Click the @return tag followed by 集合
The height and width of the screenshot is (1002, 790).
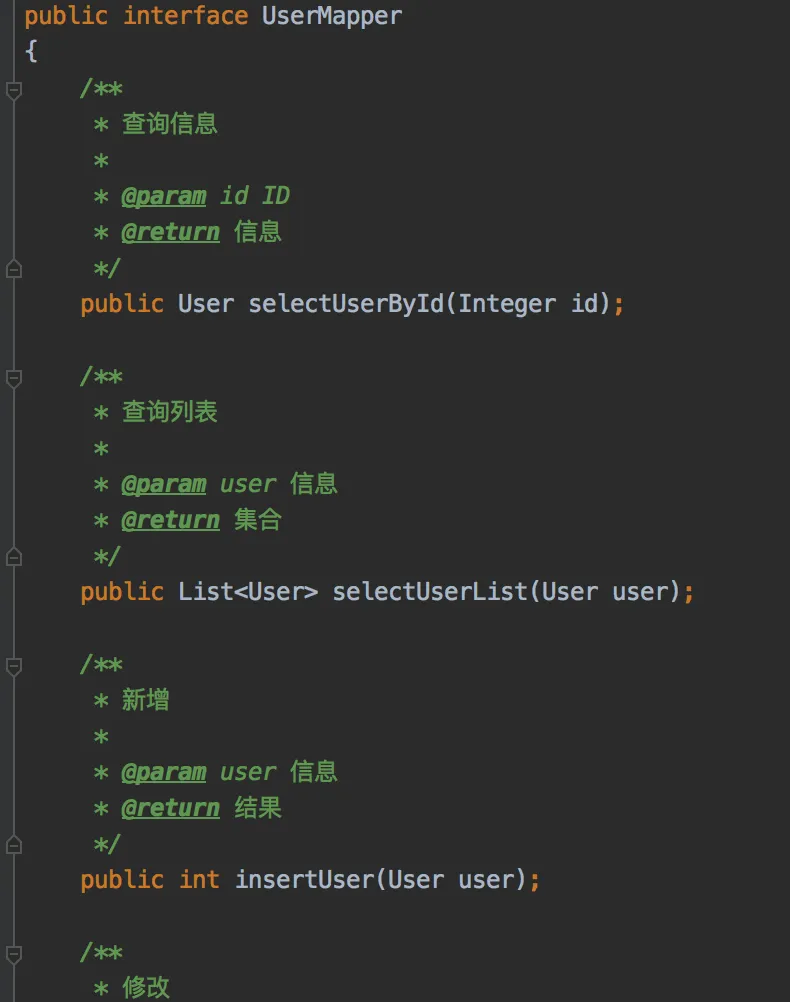pos(170,520)
